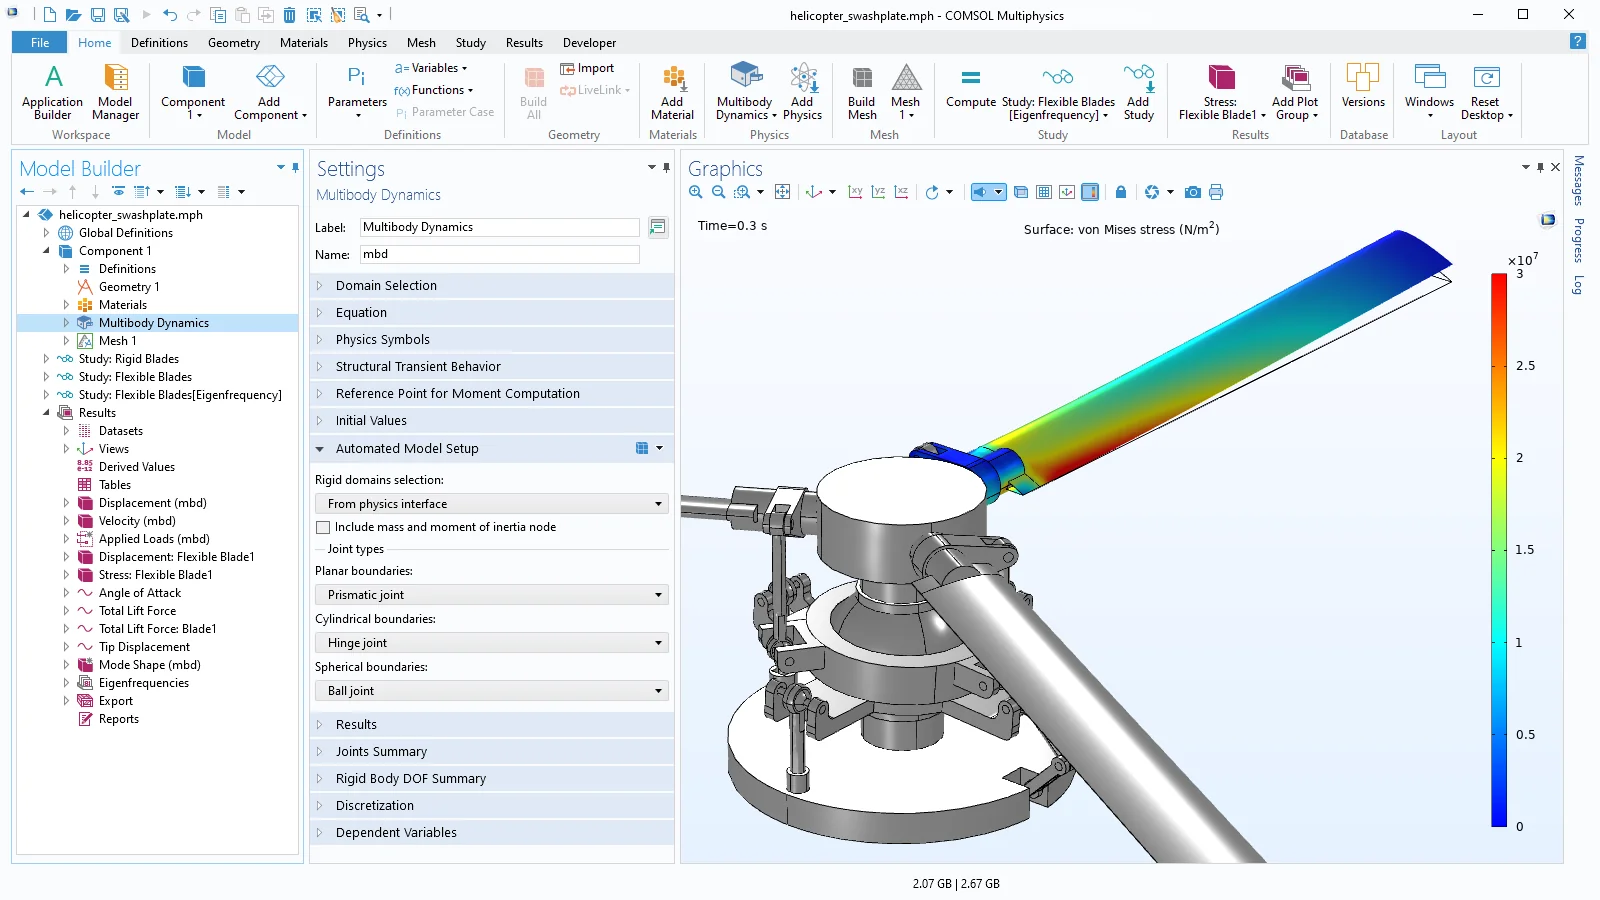
Task: Toggle the legend display button in Graphics
Action: pos(1090,192)
